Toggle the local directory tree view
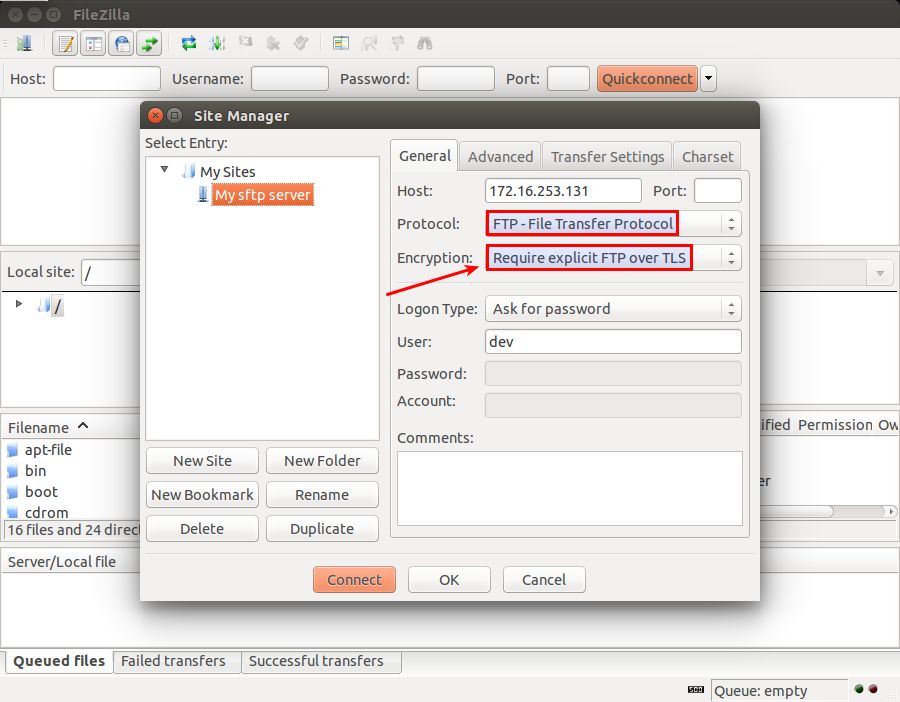This screenshot has height=702, width=900. [93, 44]
